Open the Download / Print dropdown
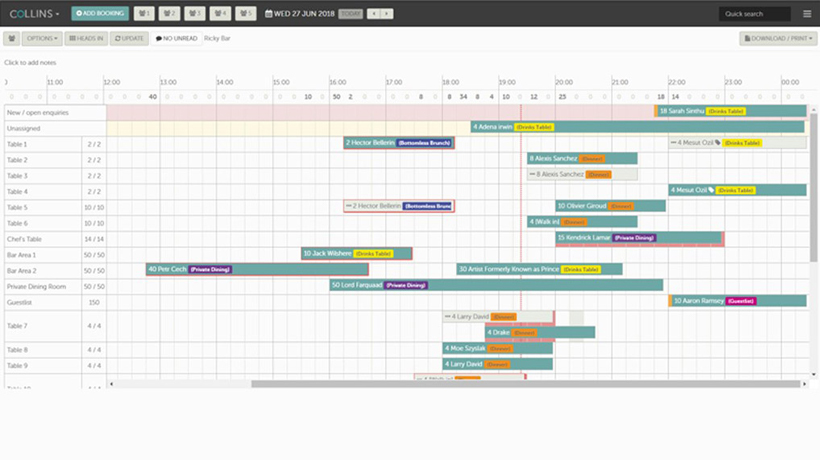The height and width of the screenshot is (460, 820). (x=777, y=38)
